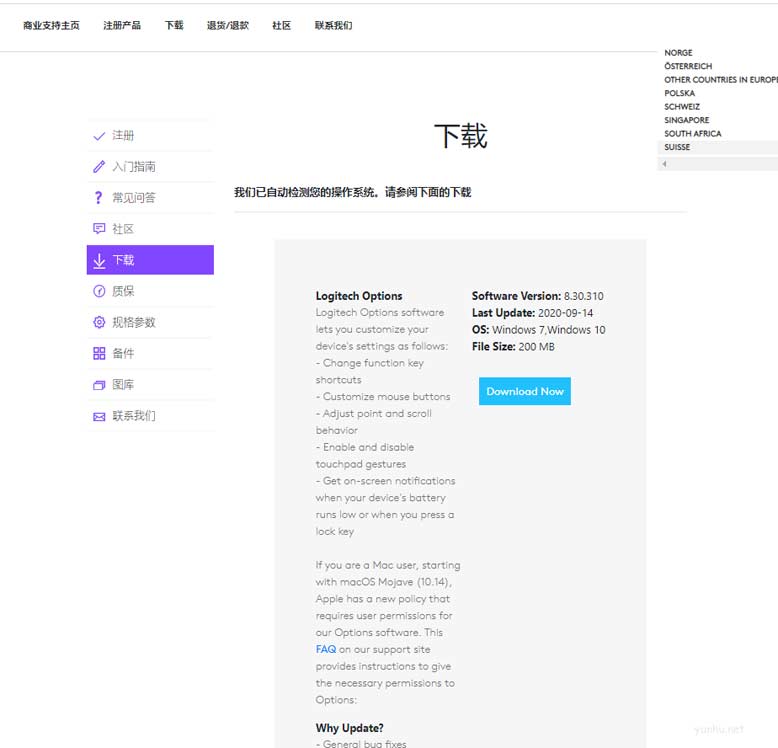Viewport: 778px width, 748px height.
Task: Click the gallery icon beside 图库
Action: pyautogui.click(x=99, y=385)
